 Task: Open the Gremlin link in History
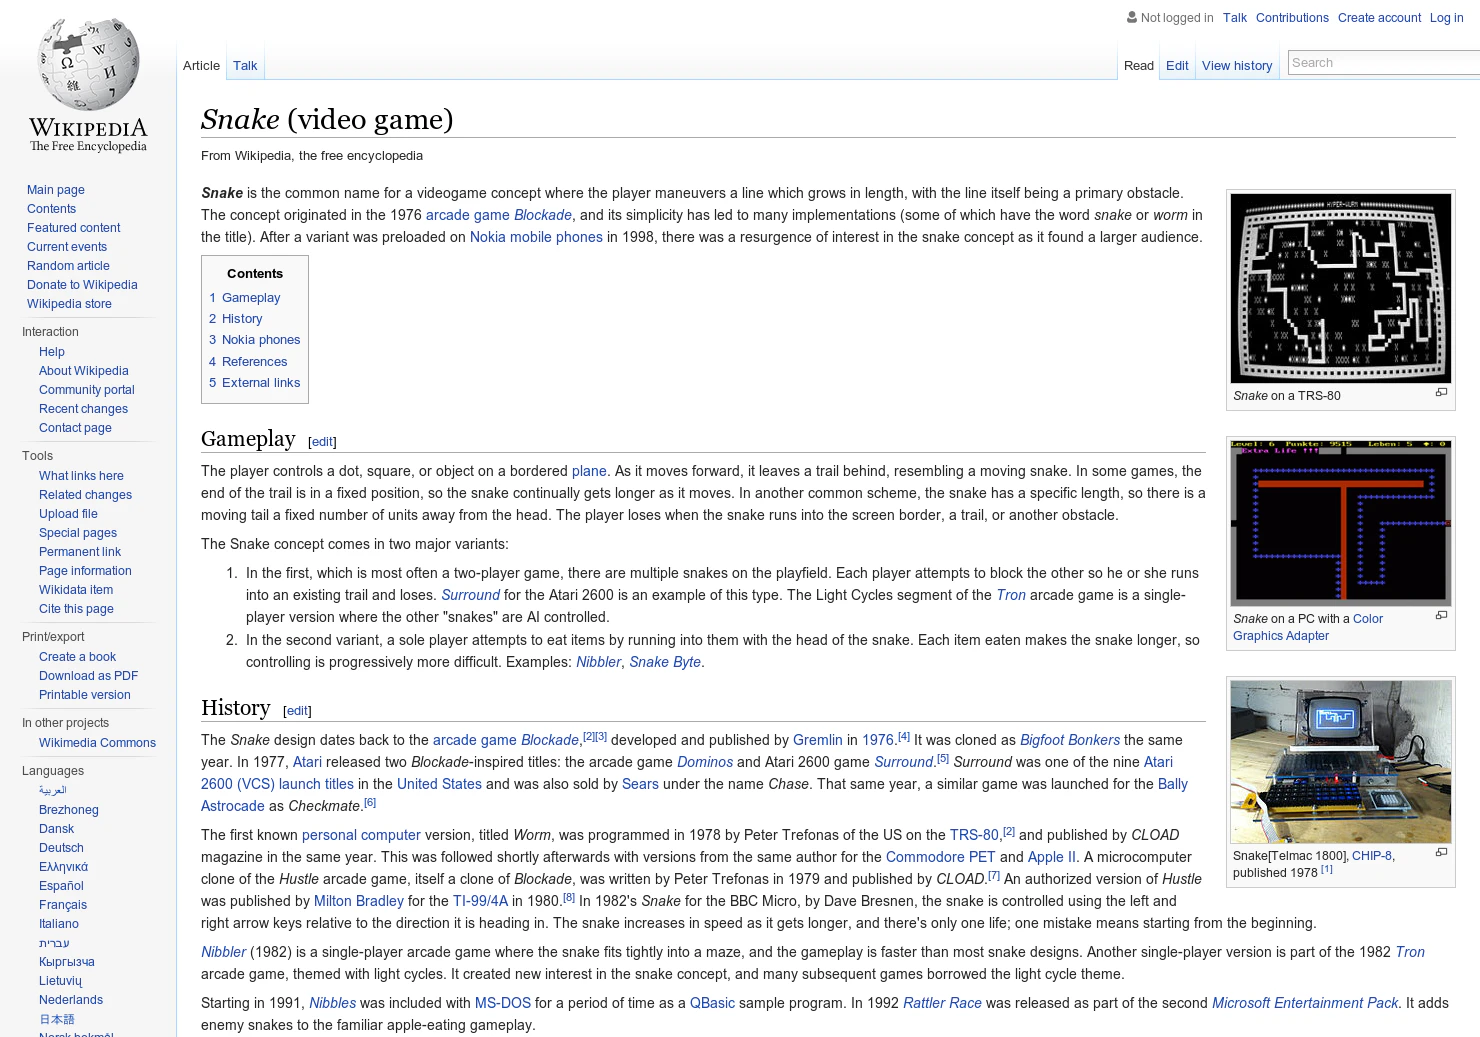pyautogui.click(x=818, y=740)
